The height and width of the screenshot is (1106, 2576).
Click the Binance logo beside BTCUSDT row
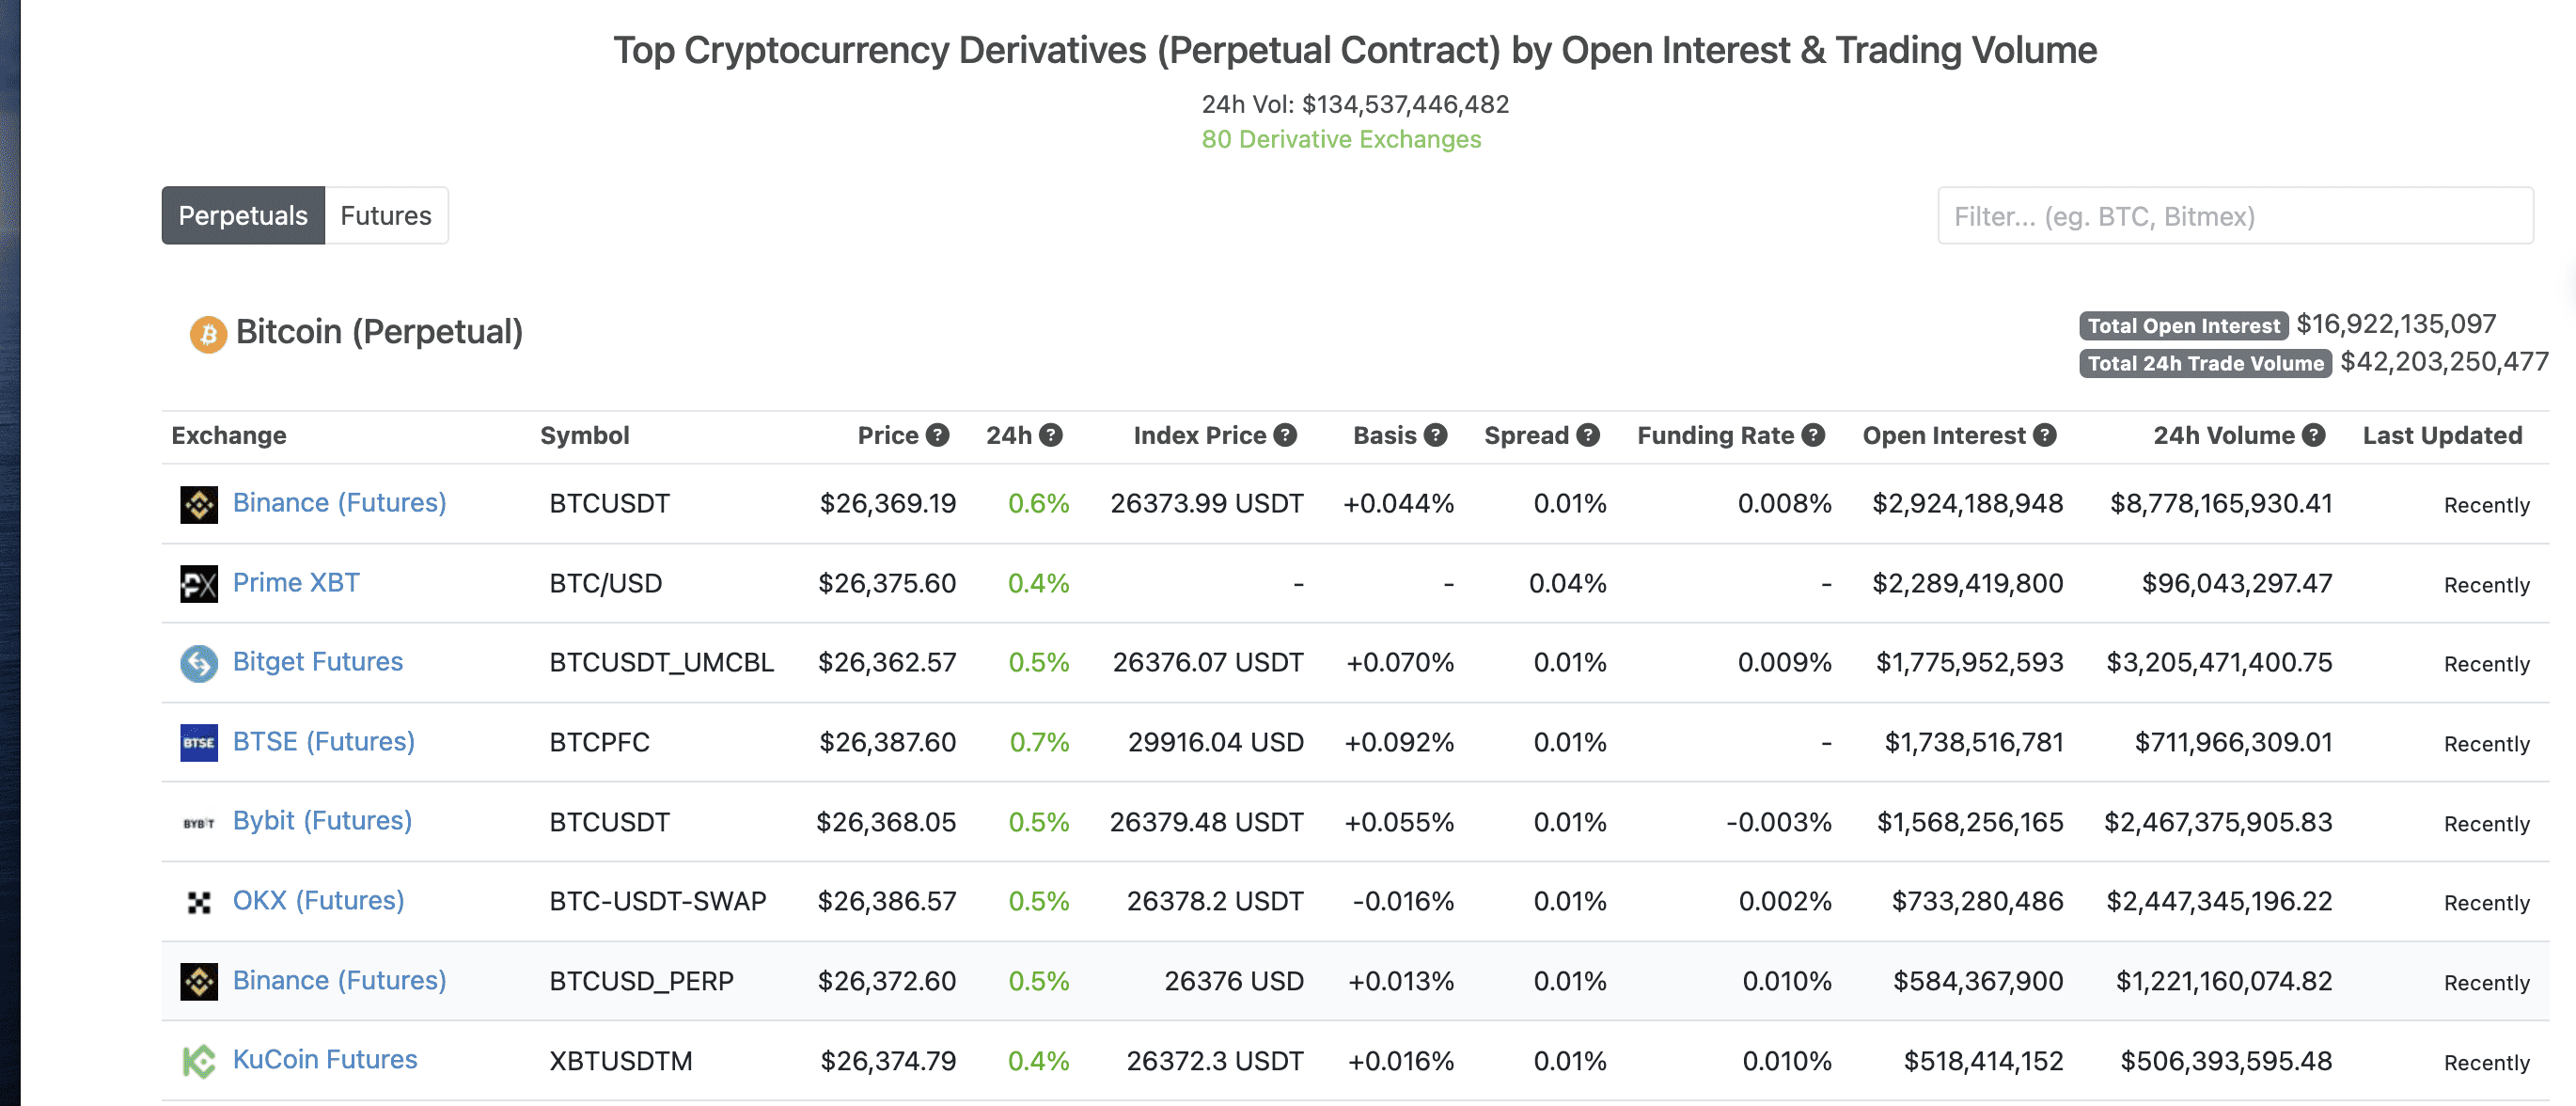199,504
